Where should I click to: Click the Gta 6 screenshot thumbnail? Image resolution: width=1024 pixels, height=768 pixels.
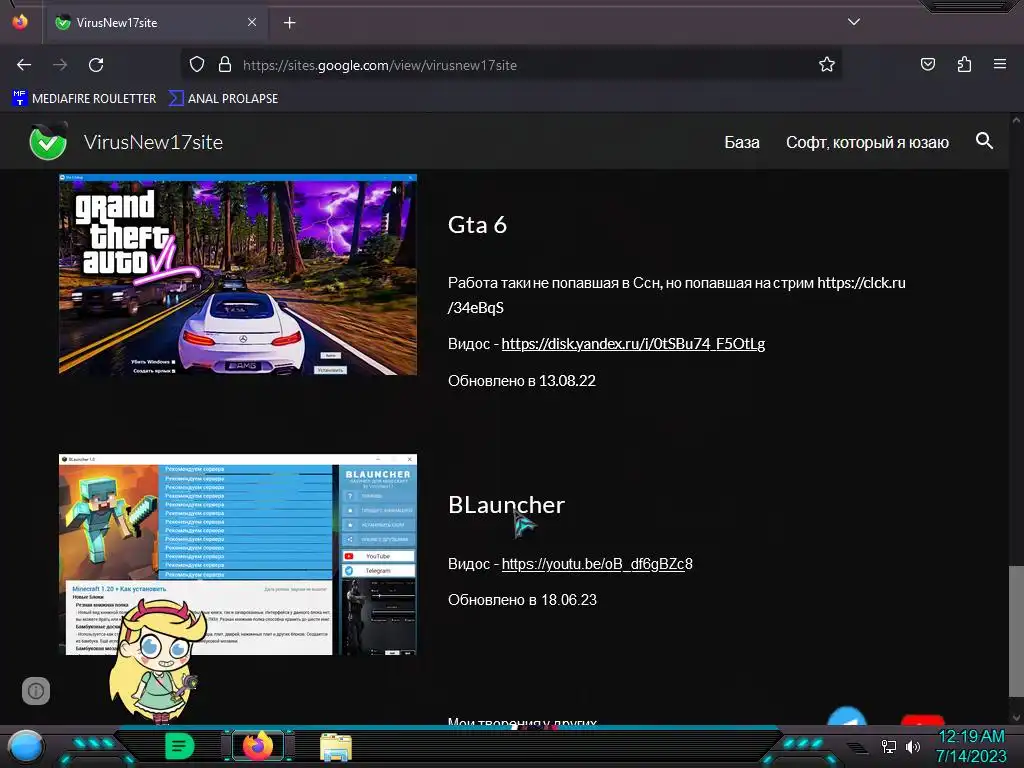[x=238, y=274]
